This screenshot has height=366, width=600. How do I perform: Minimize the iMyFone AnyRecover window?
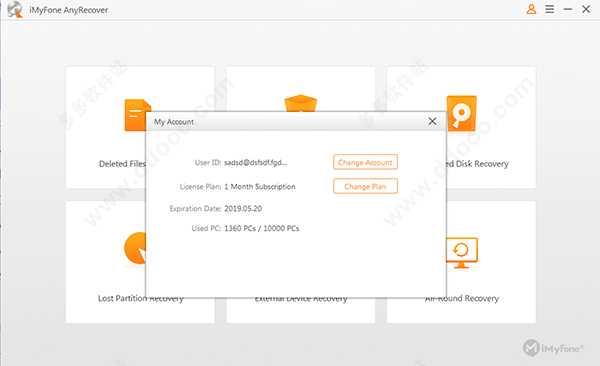(568, 9)
